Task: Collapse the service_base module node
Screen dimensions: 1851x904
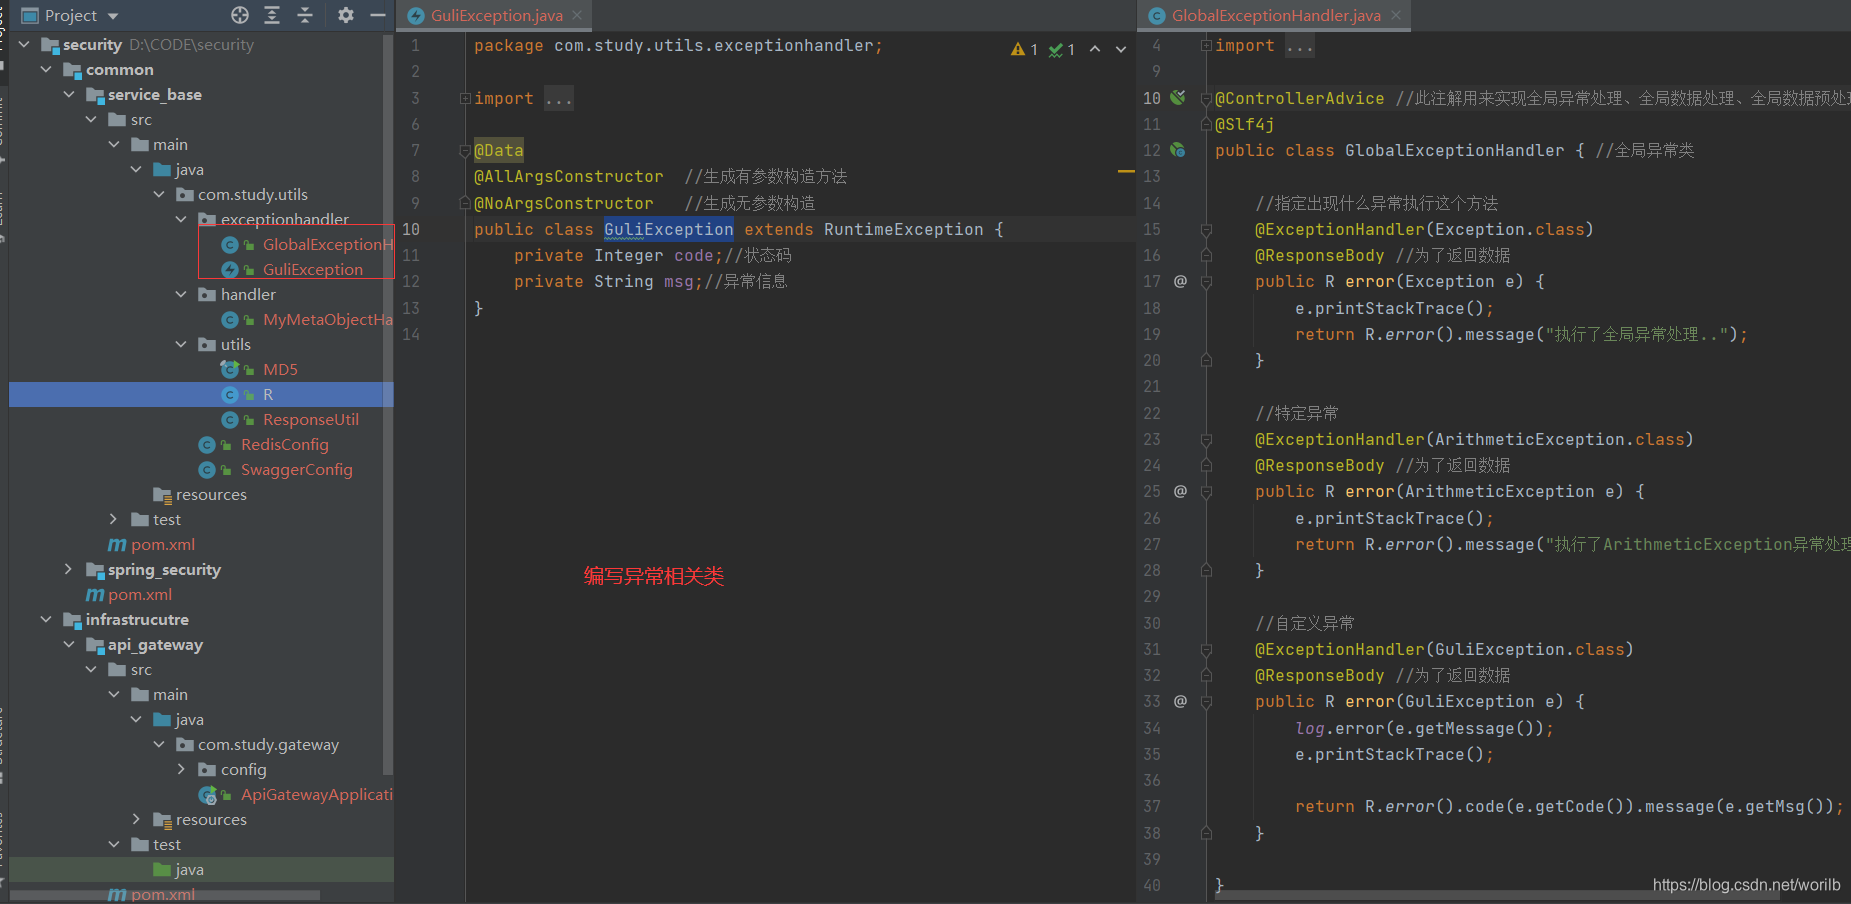Action: [69, 94]
